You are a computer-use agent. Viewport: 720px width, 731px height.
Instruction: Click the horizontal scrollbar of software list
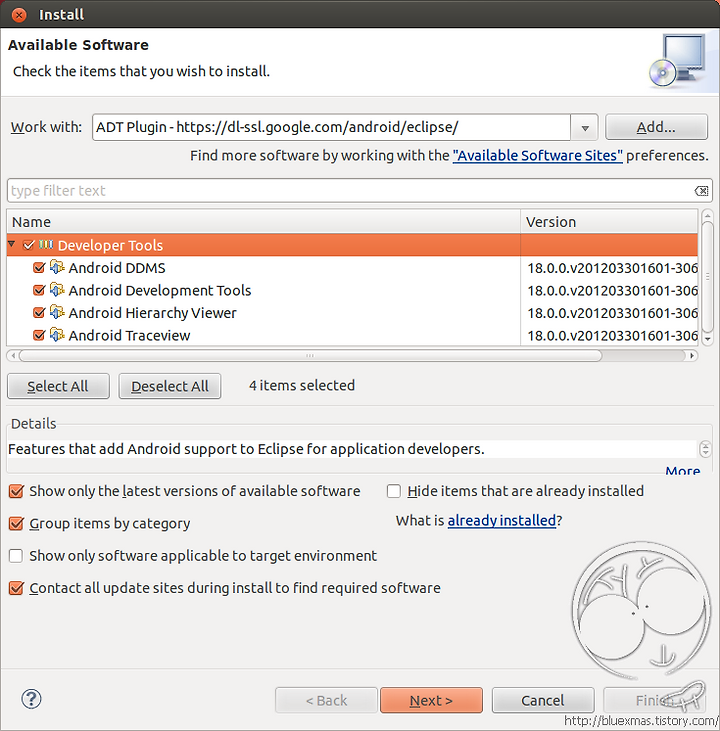click(311, 356)
